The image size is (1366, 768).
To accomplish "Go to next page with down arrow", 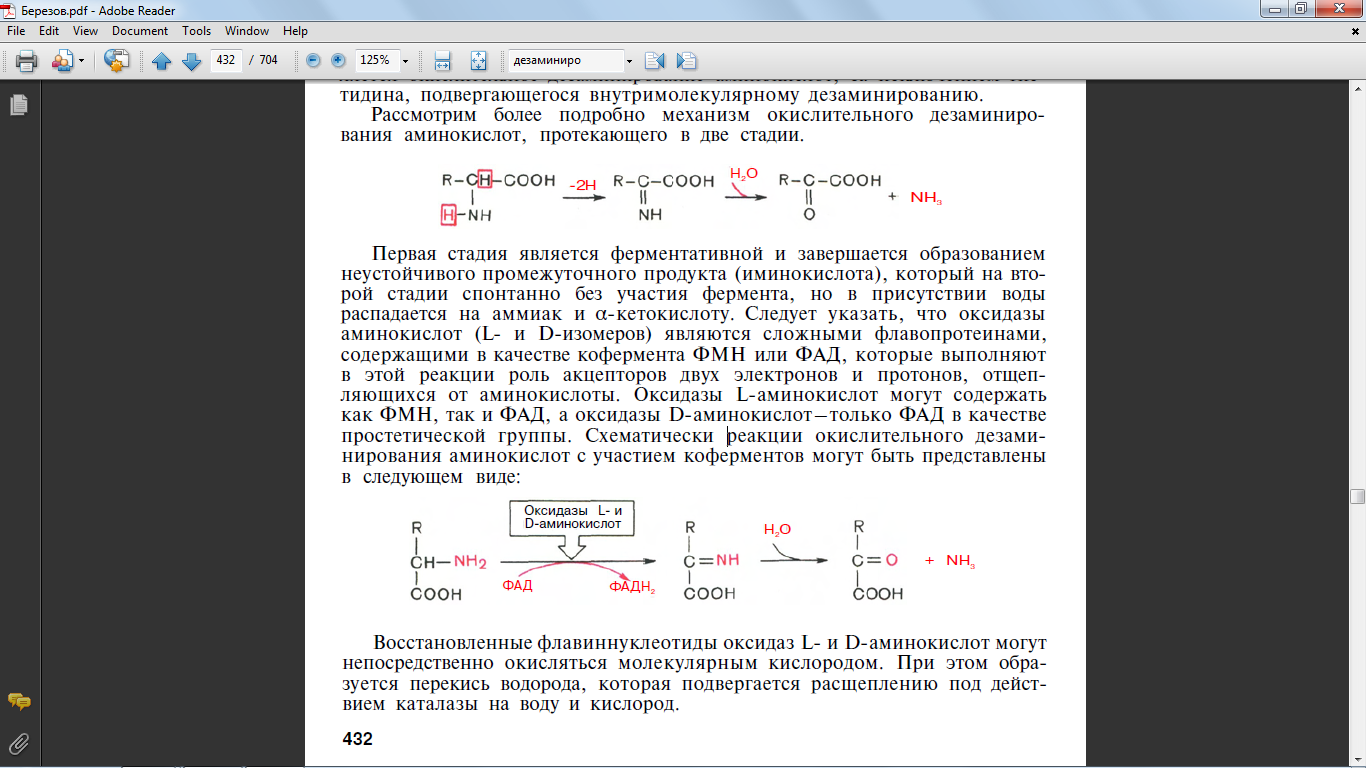I will click(191, 61).
